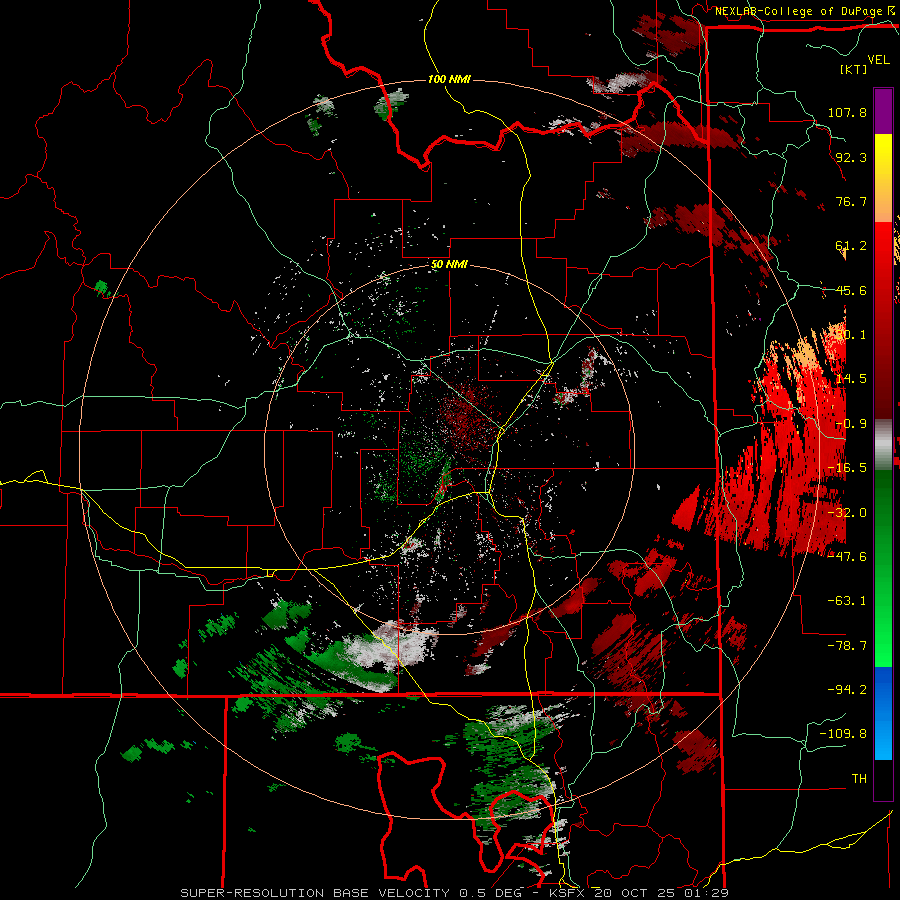Click the 50 NMI range ring label
The image size is (900, 900).
[449, 265]
